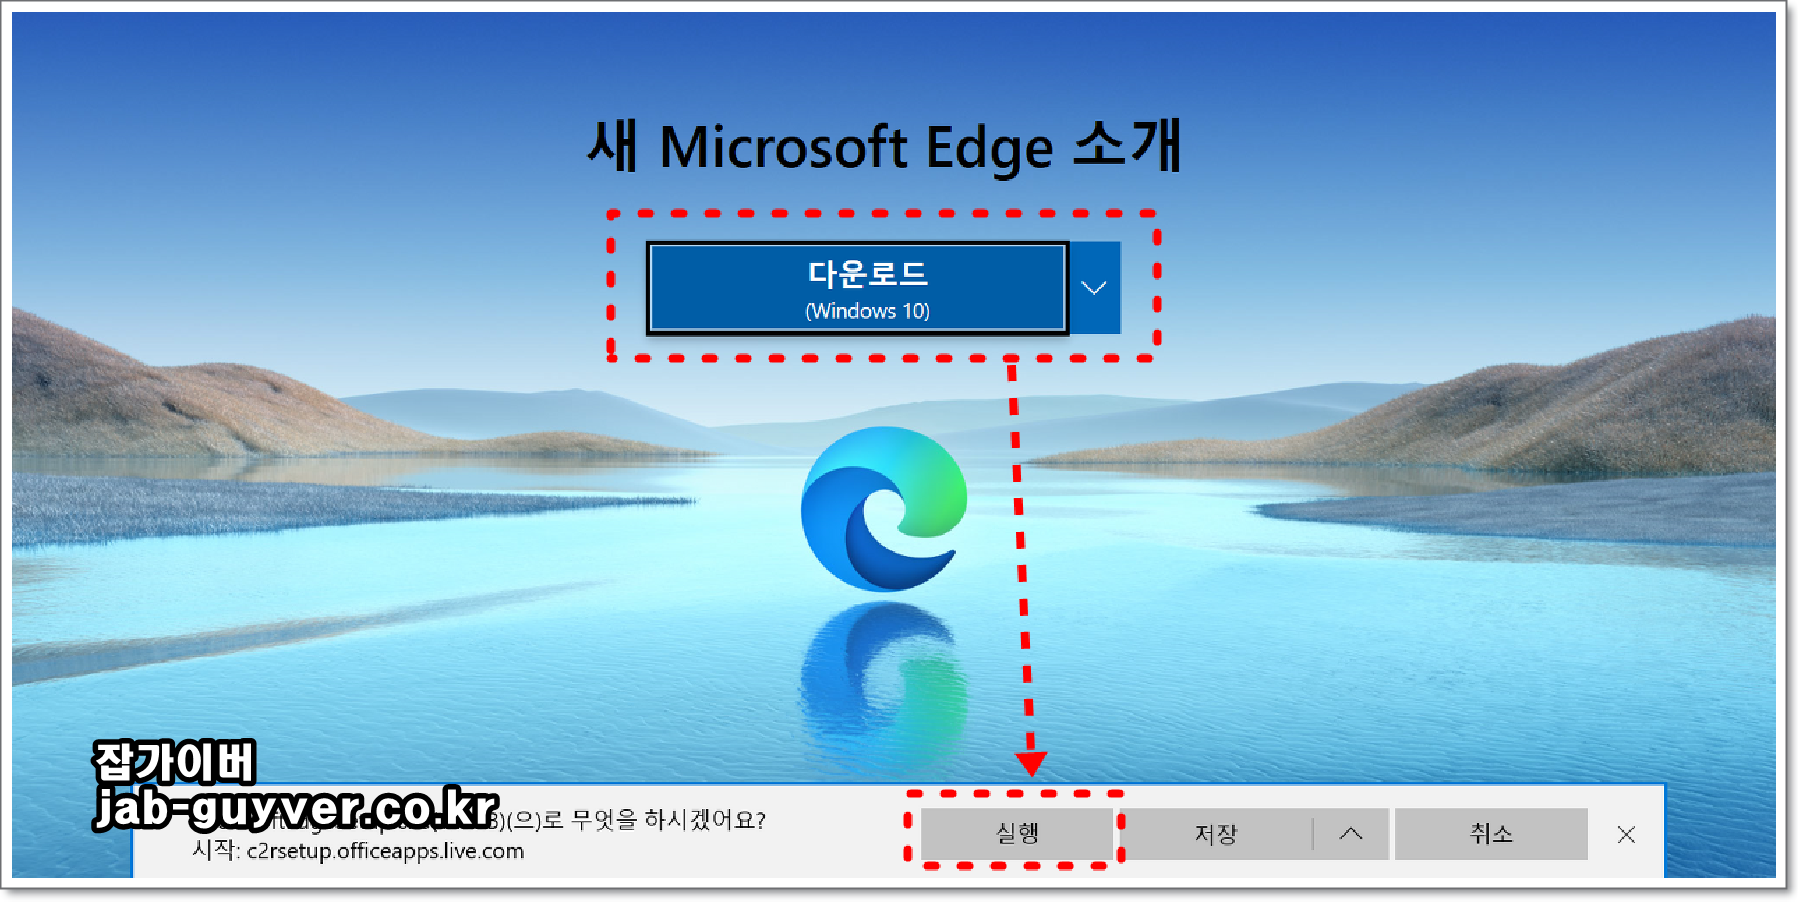Click the 잡가이버 watermark text
The image size is (1800, 902).
(175, 762)
